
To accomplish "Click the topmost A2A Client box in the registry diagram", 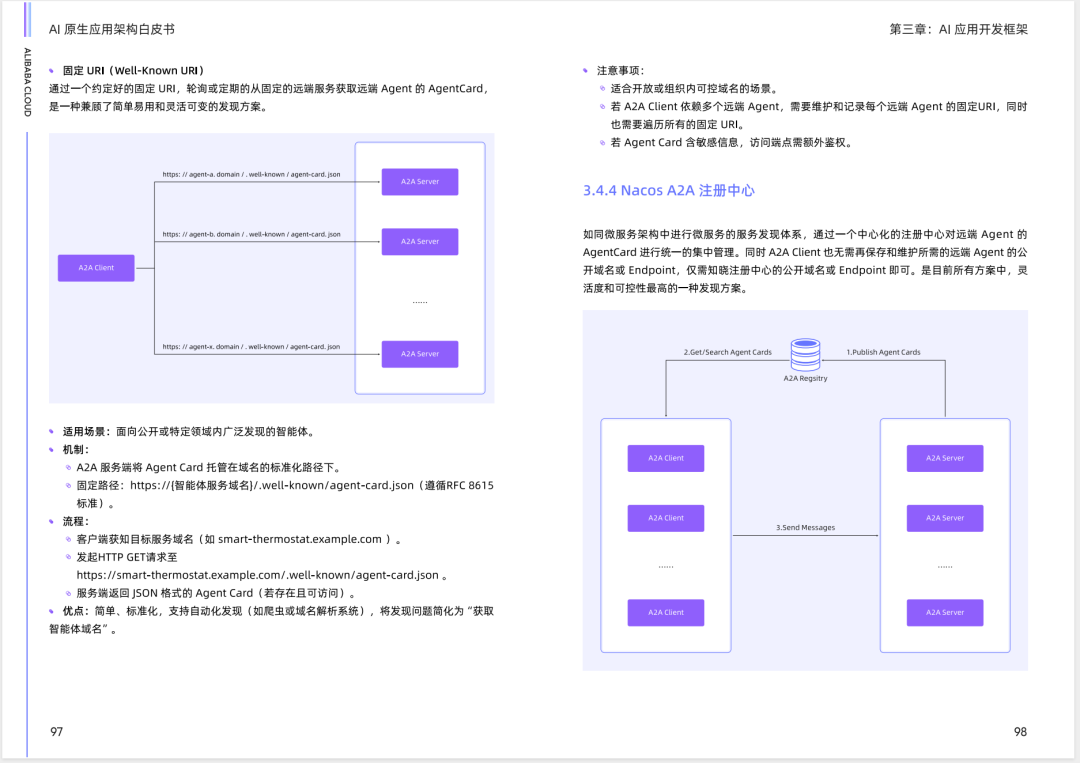I will tap(665, 458).
